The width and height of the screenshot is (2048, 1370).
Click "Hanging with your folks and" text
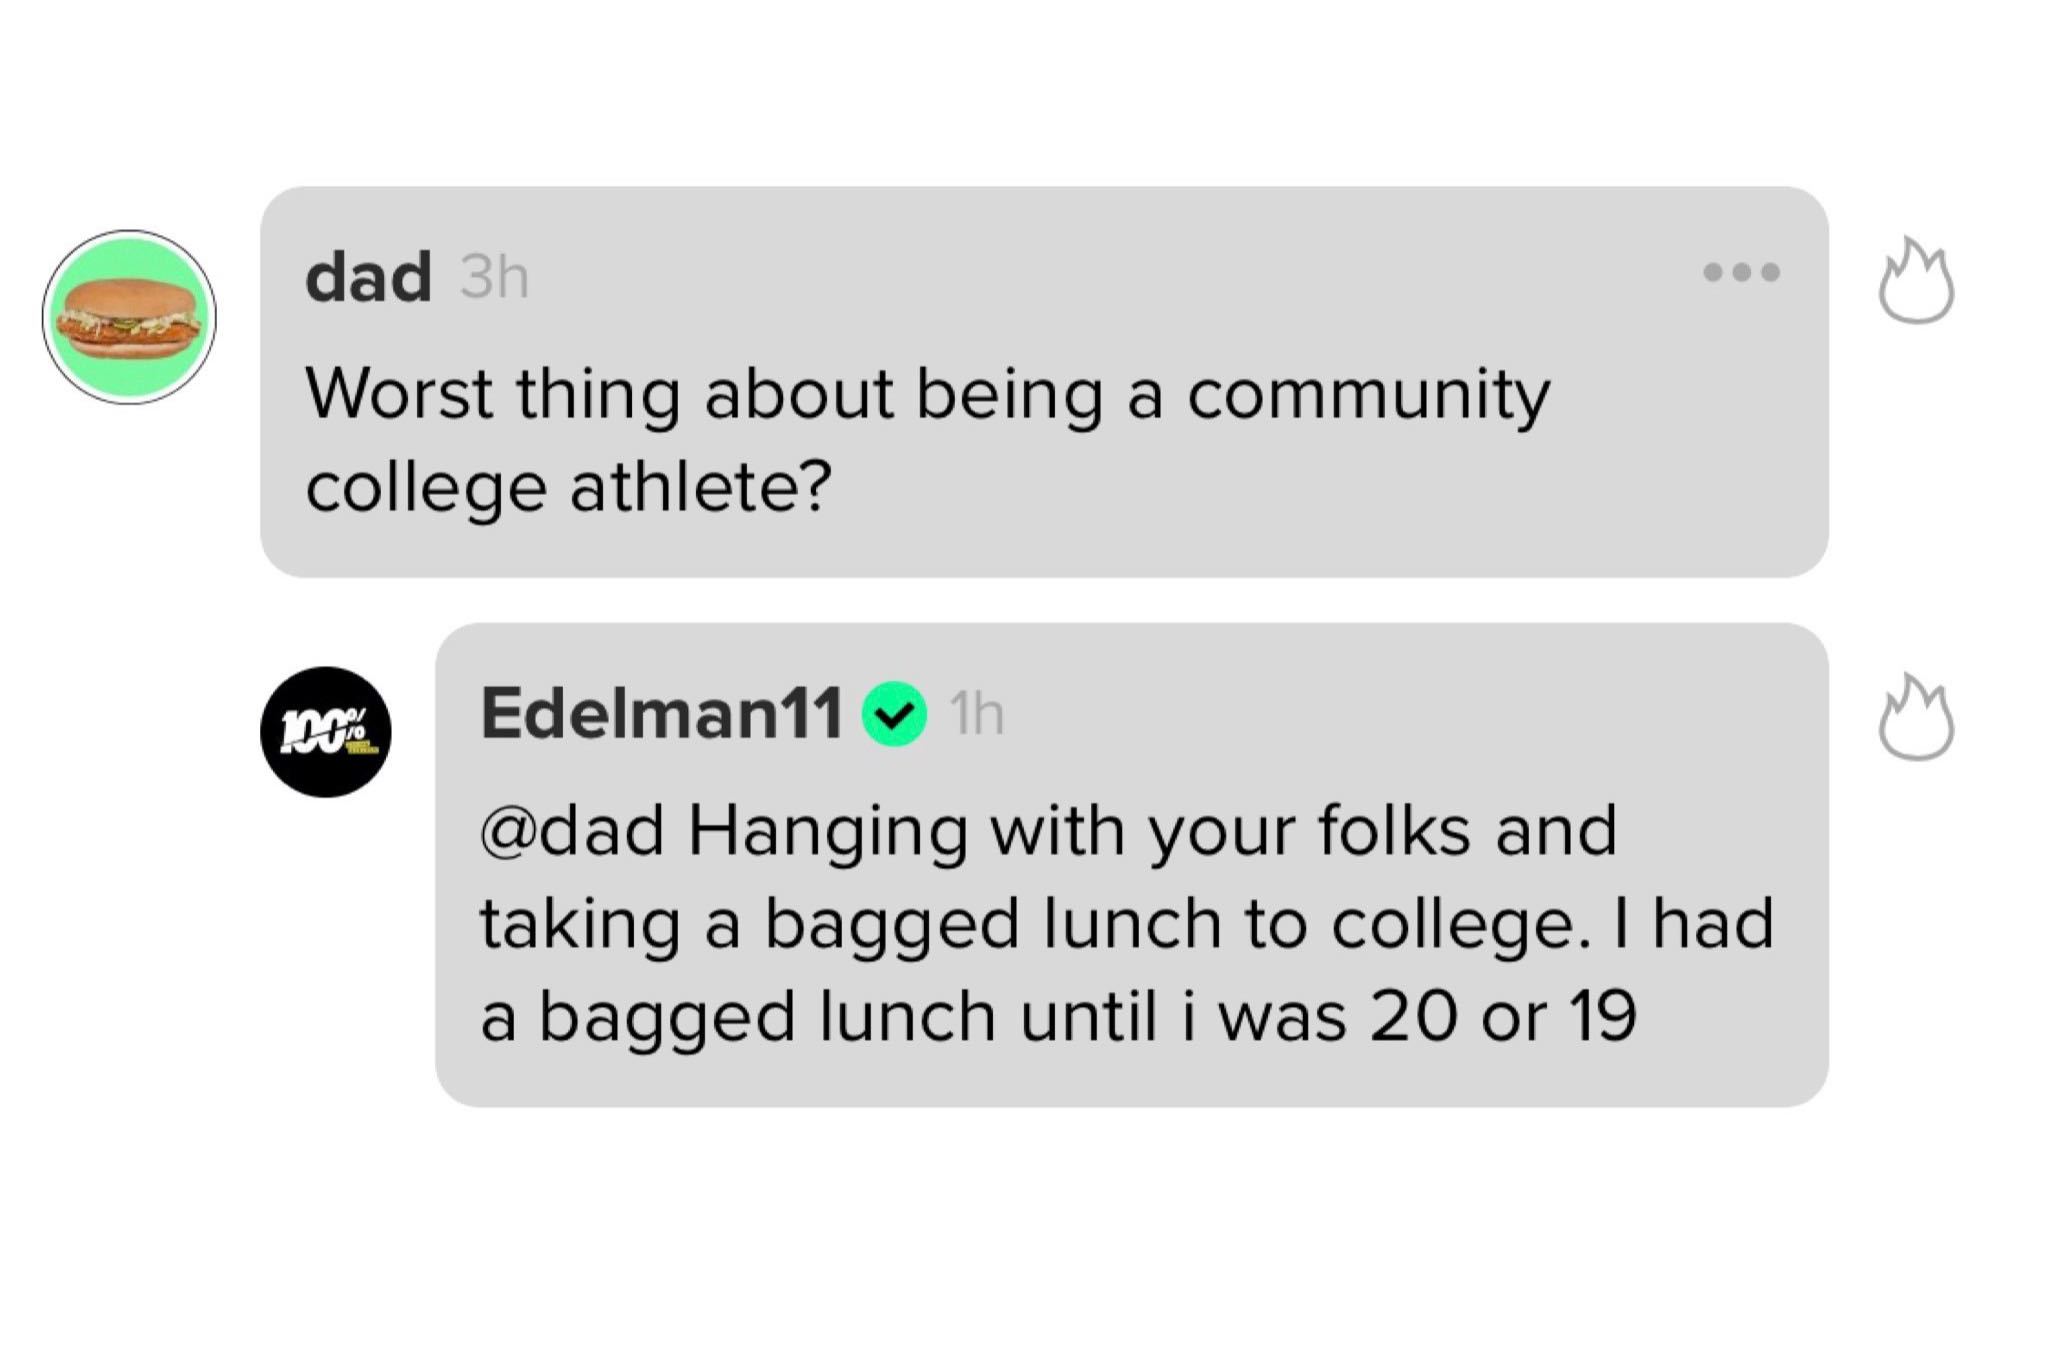point(1152,830)
